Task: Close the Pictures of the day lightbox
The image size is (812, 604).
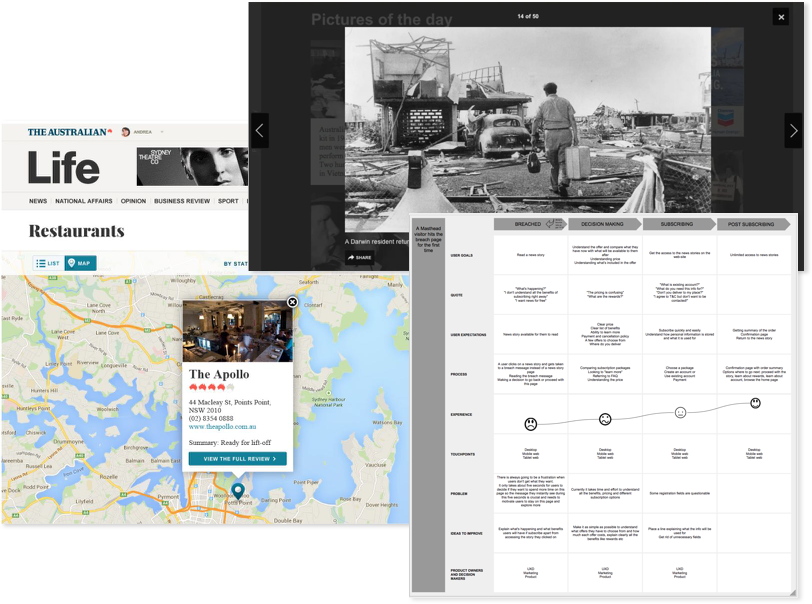Action: click(x=781, y=17)
